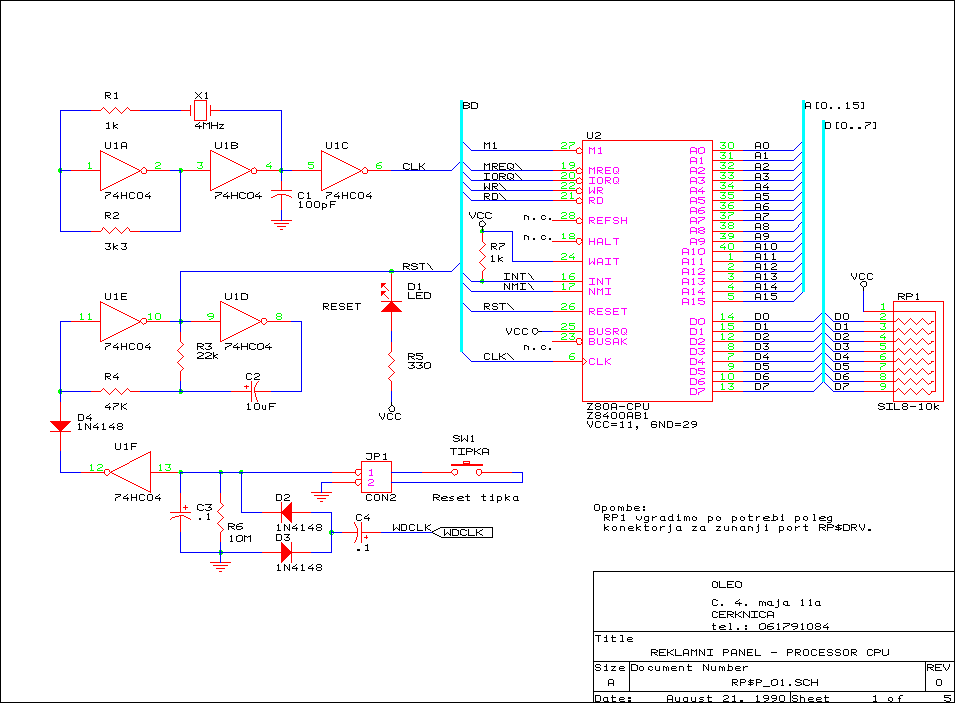Screen dimensions: 955x703
Task: Select the RESET label beside the LED
Action: click(x=342, y=306)
